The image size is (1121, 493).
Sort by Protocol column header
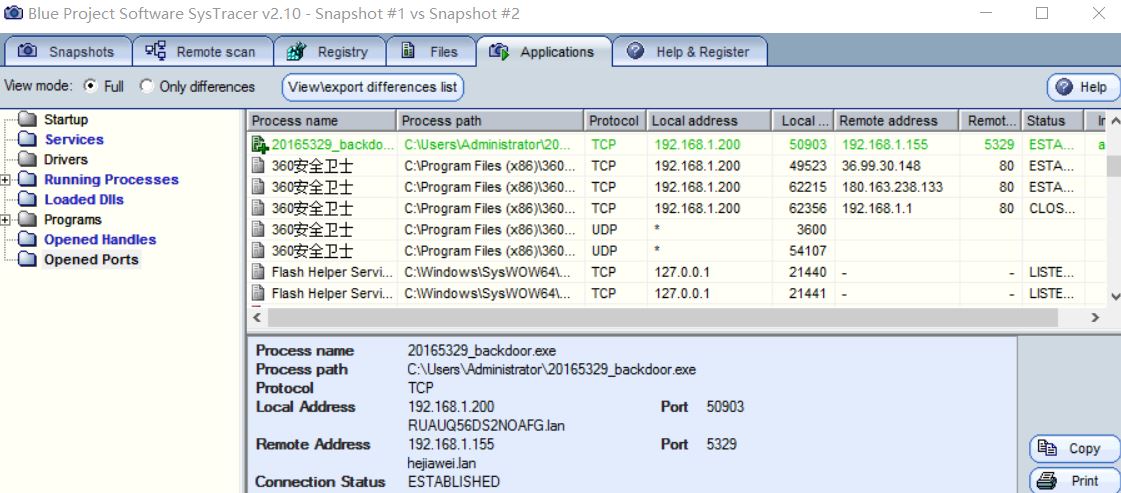616,121
